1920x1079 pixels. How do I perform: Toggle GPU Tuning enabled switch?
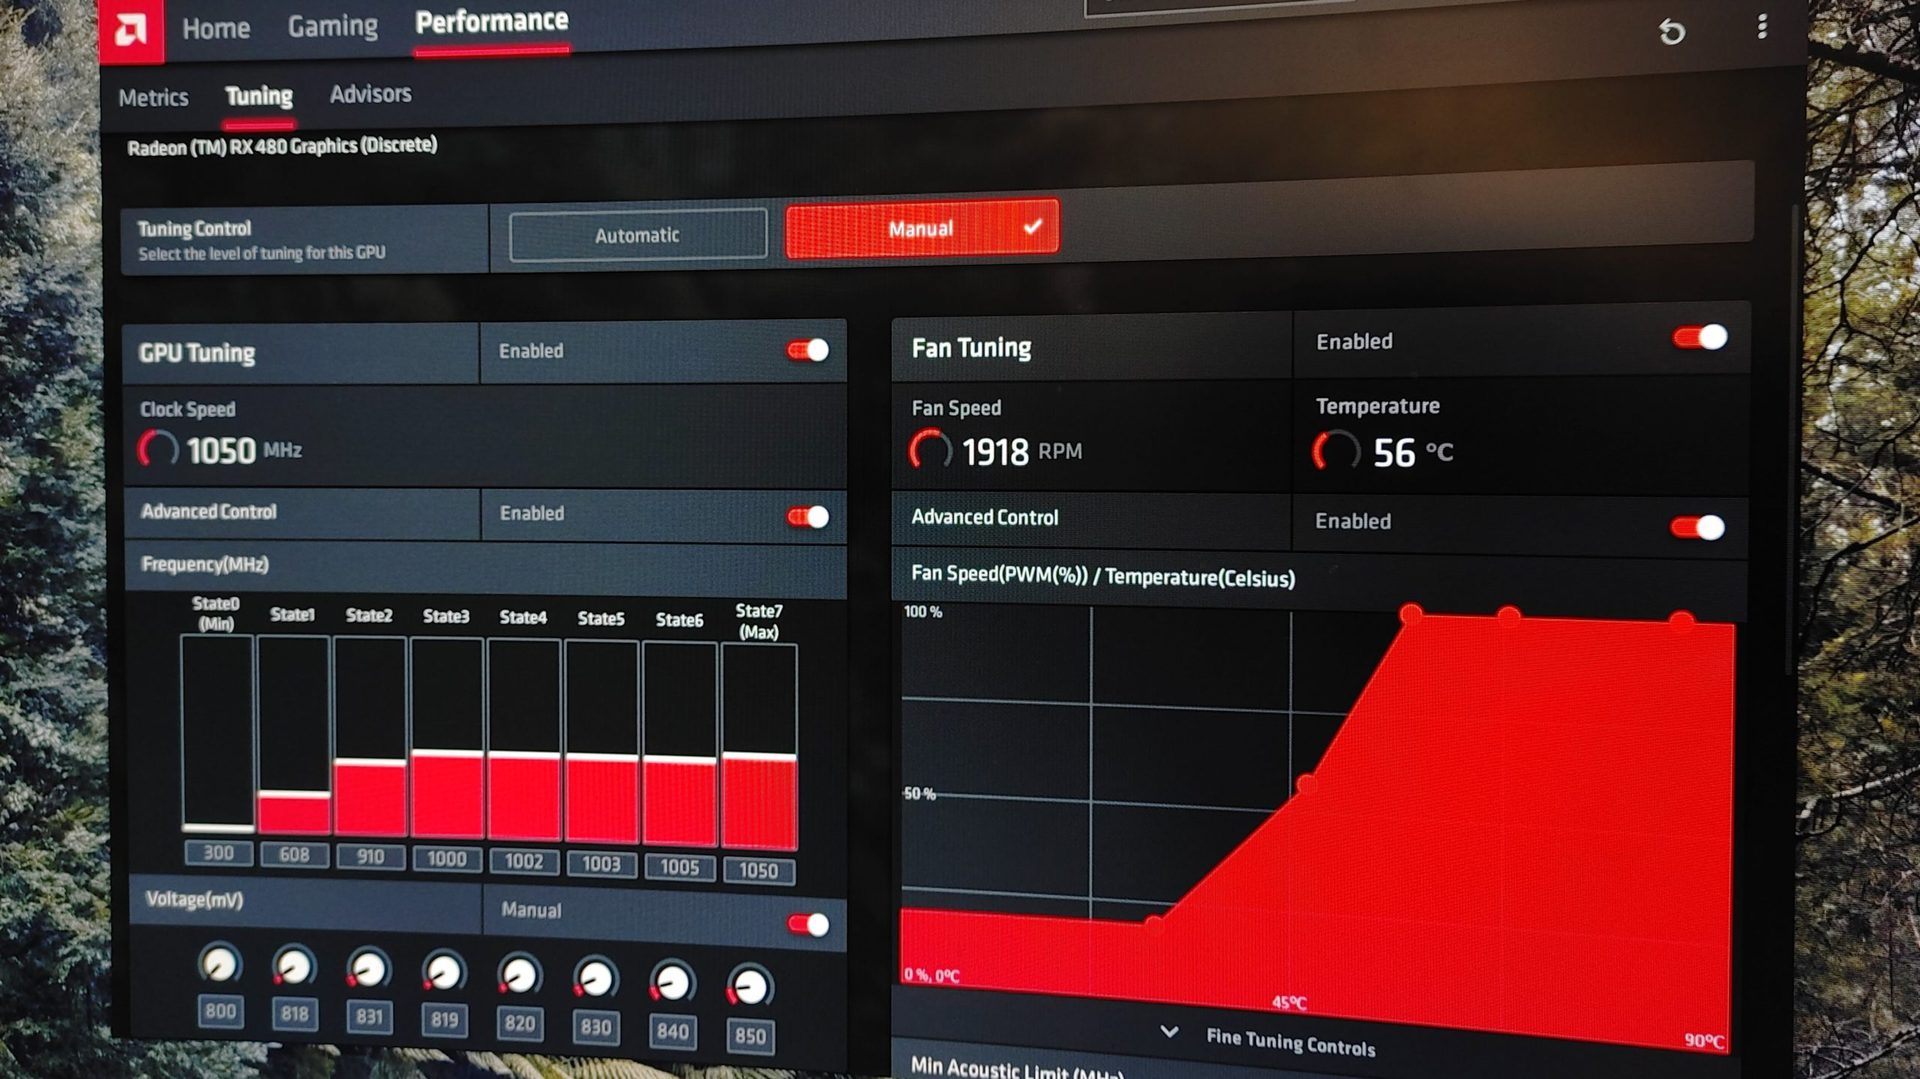[808, 350]
